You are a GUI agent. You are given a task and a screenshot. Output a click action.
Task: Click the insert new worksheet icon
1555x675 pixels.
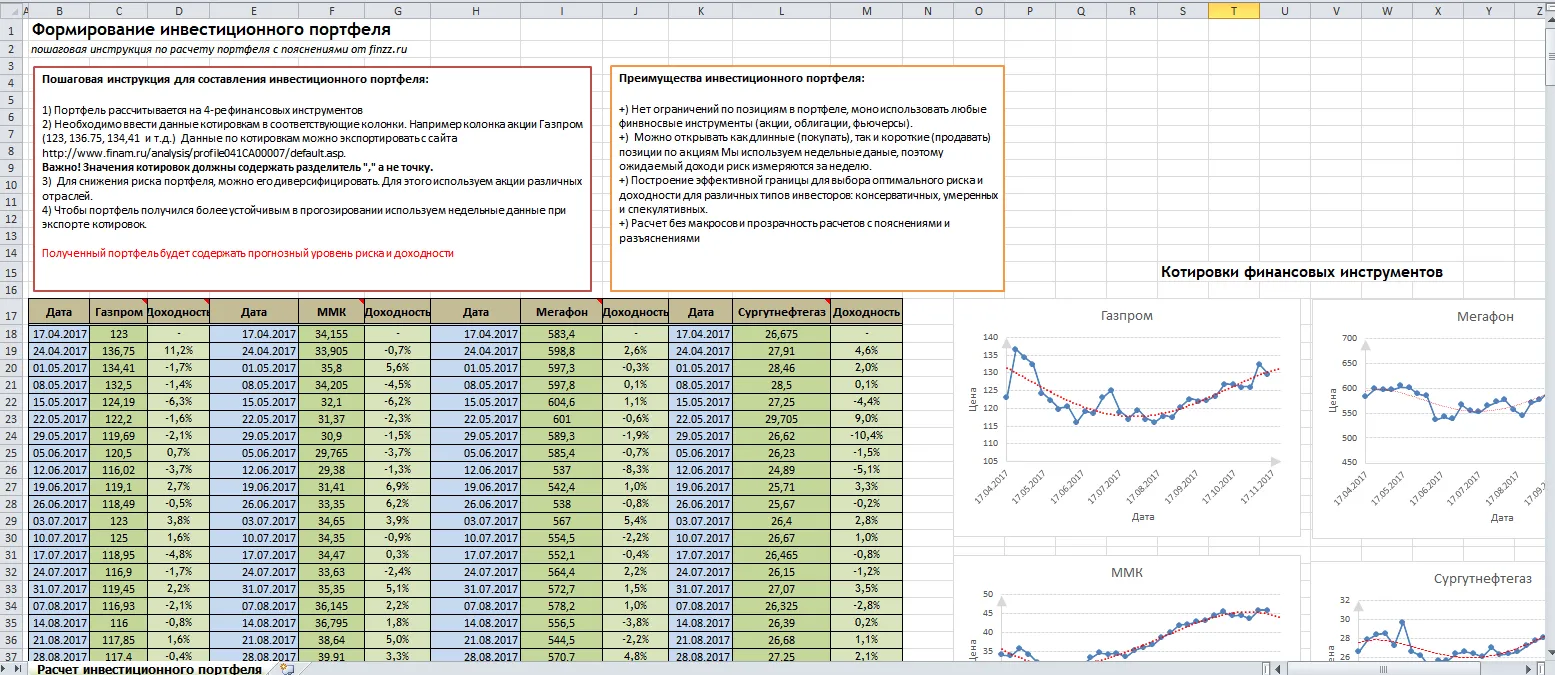[289, 668]
